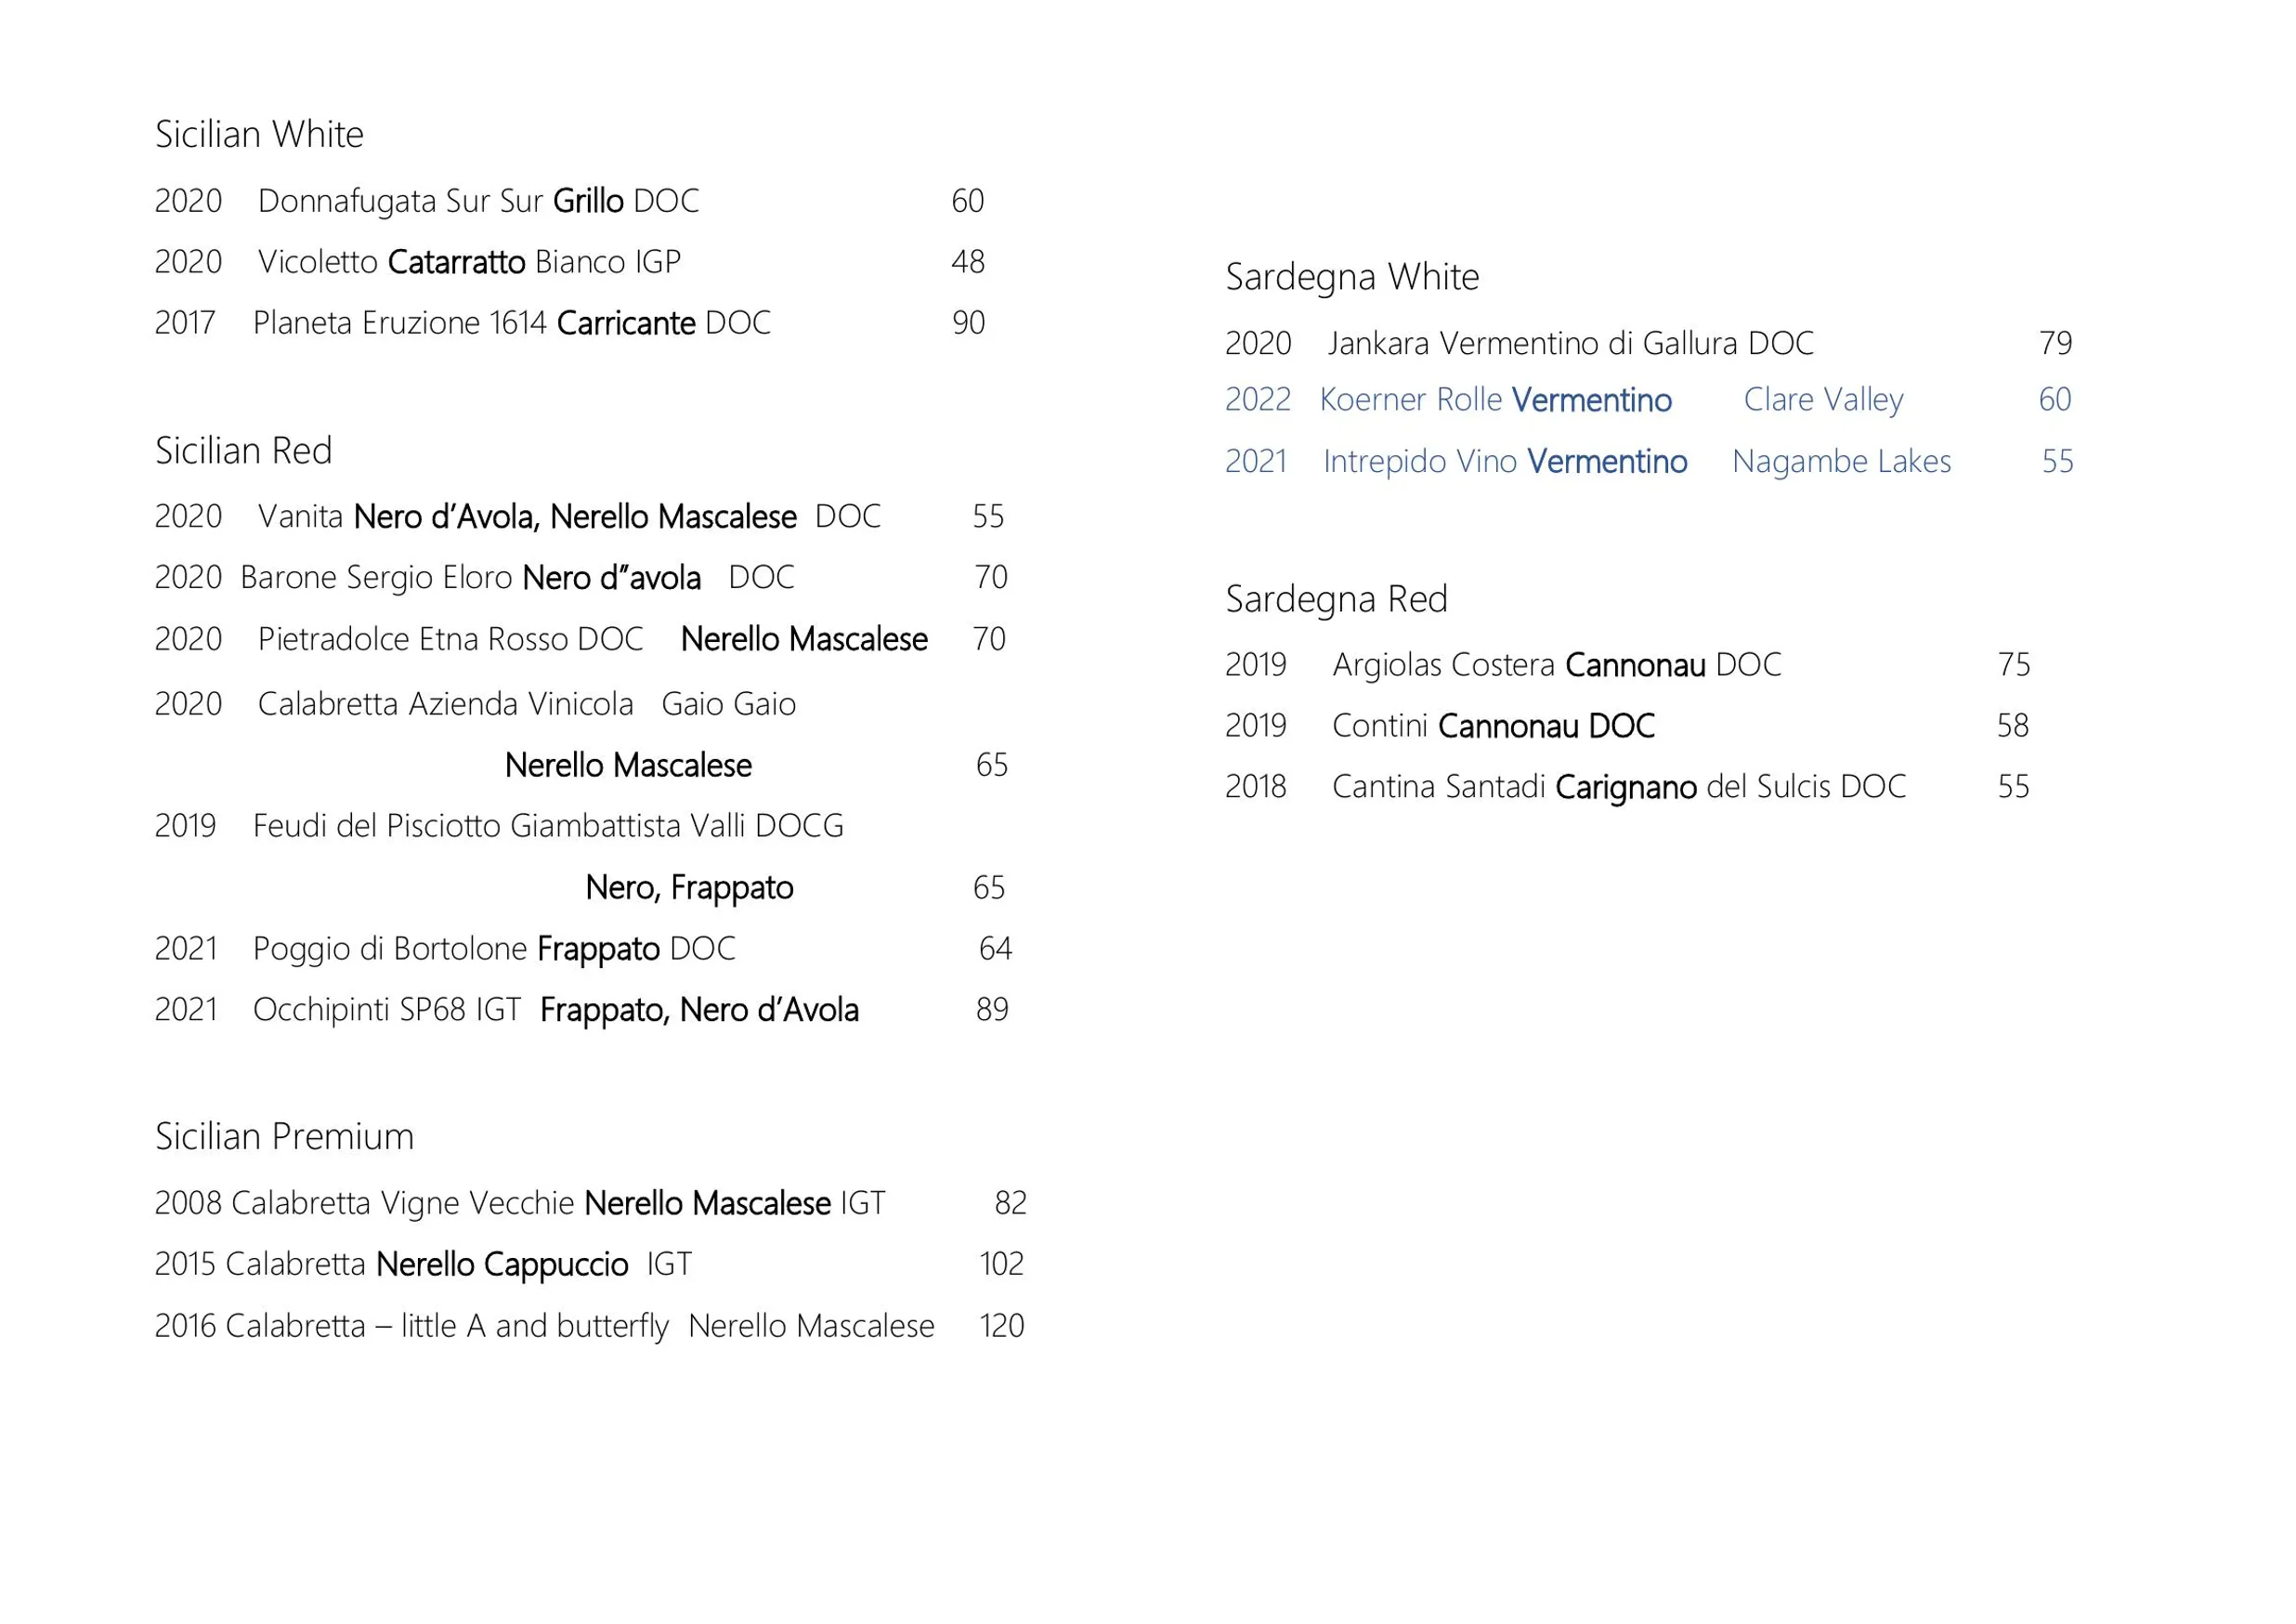Select 'Intrepido Vino Vermentino' blue entry
Viewport: 2296px width, 1624px height.
click(x=1505, y=462)
